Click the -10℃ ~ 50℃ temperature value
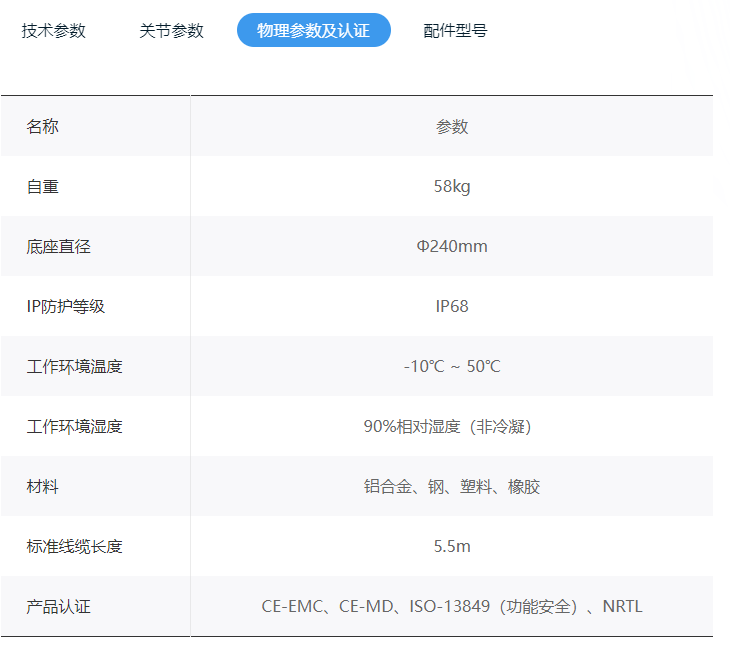The image size is (730, 651). coord(452,367)
